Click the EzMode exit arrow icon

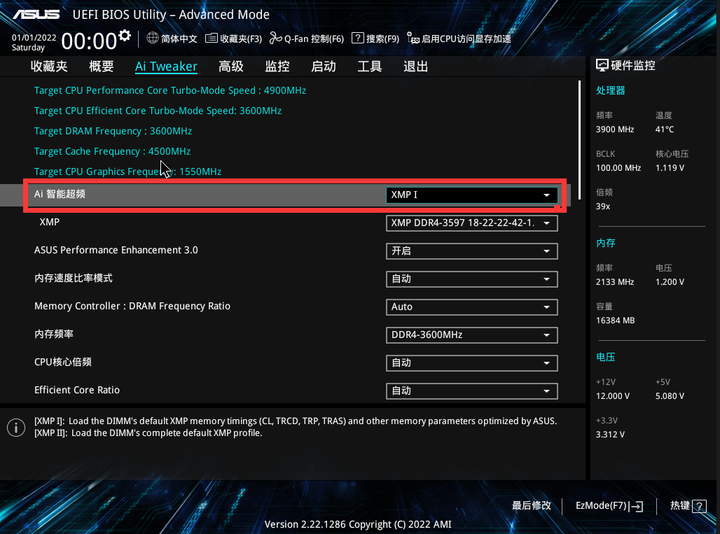coord(637,506)
